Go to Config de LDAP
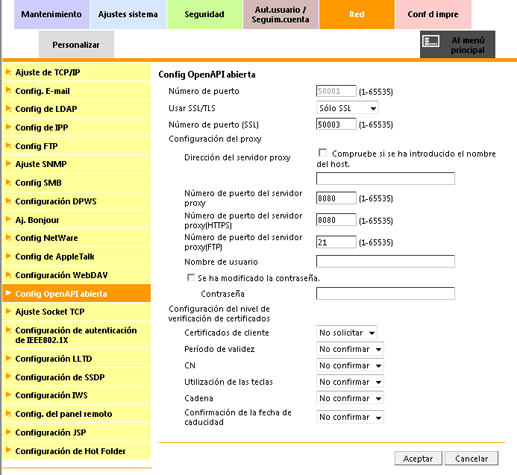The image size is (517, 475). [x=77, y=109]
